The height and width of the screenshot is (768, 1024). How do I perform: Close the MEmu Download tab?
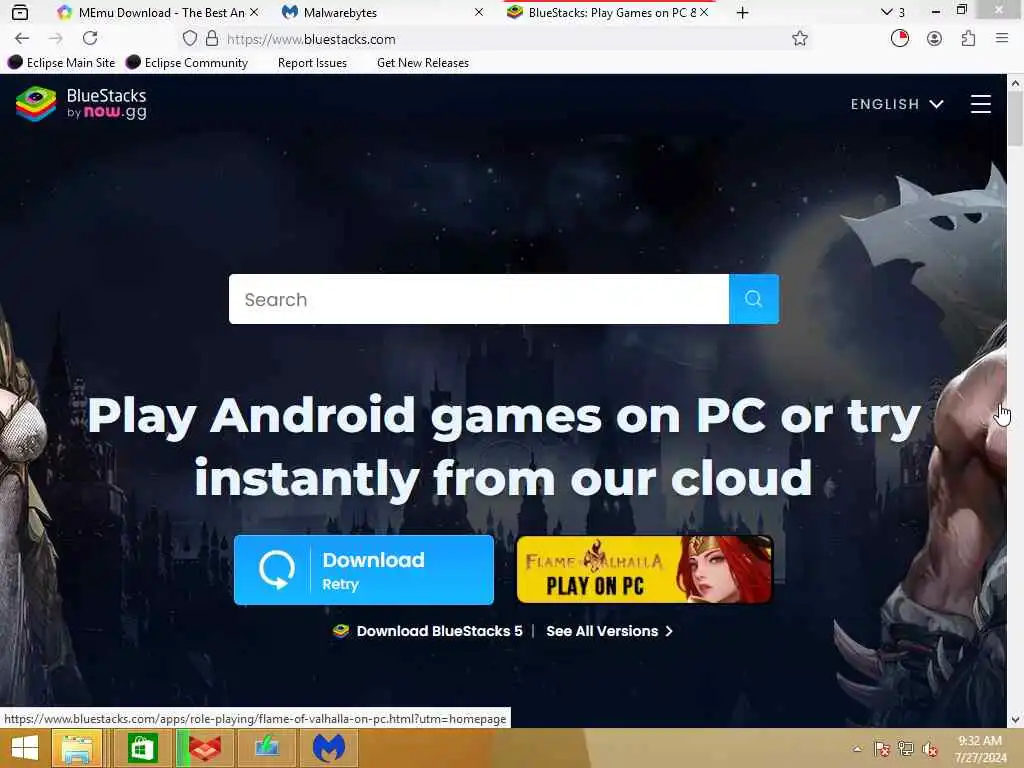coord(254,12)
